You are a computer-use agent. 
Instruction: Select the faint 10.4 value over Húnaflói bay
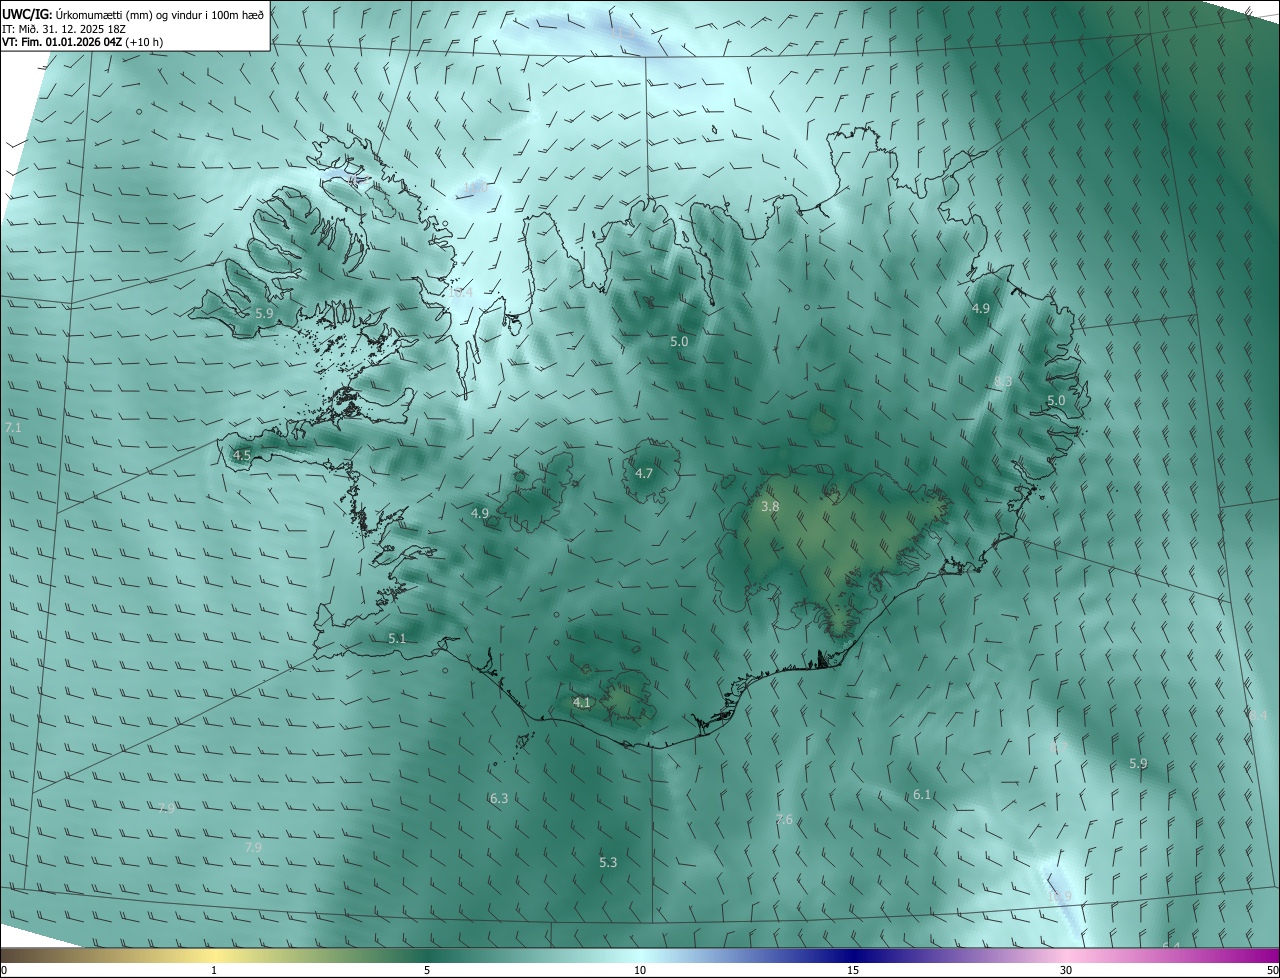point(460,293)
